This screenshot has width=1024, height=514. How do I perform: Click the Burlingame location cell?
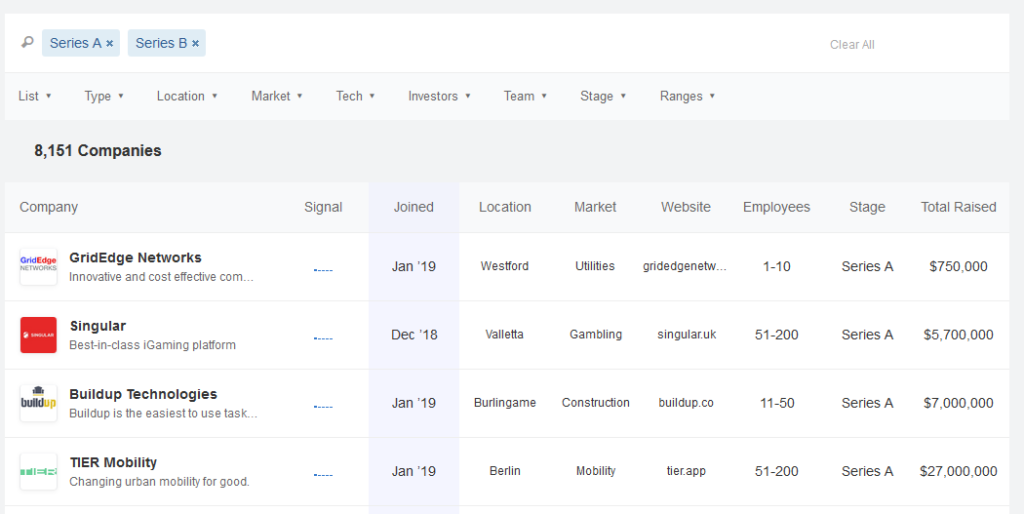click(505, 403)
